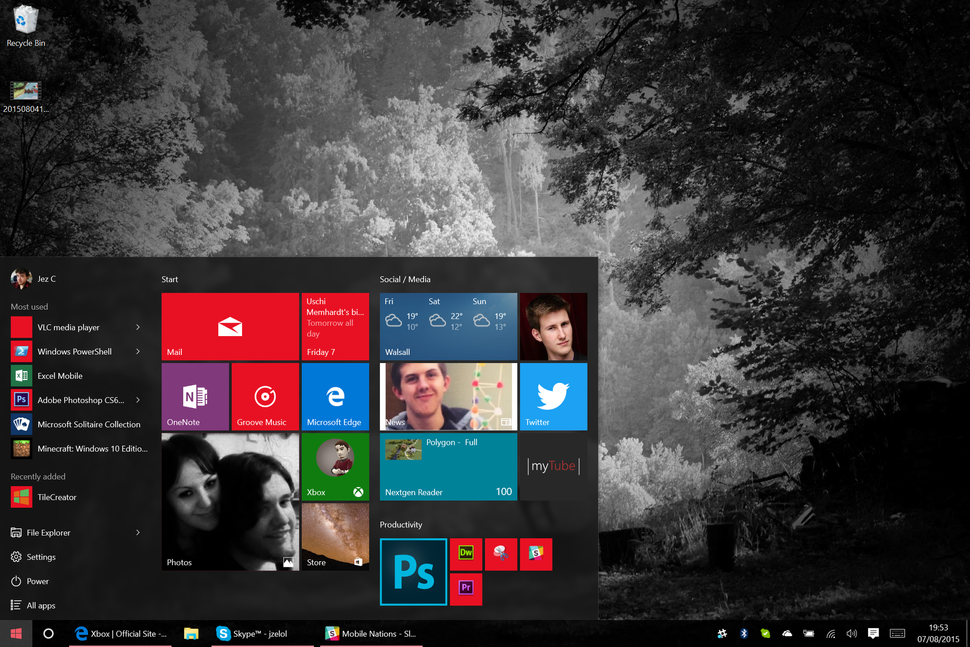Launch Groove Music from its tile
Screen dimensions: 970x647
tap(265, 396)
